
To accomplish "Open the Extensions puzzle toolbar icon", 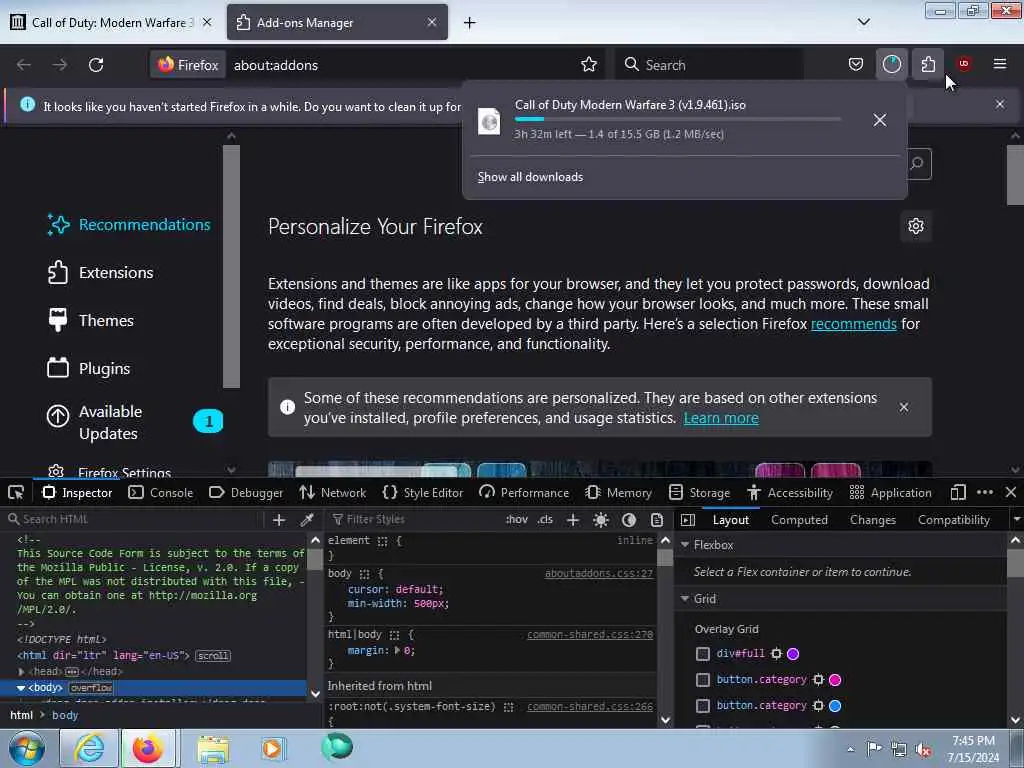I will (x=928, y=65).
